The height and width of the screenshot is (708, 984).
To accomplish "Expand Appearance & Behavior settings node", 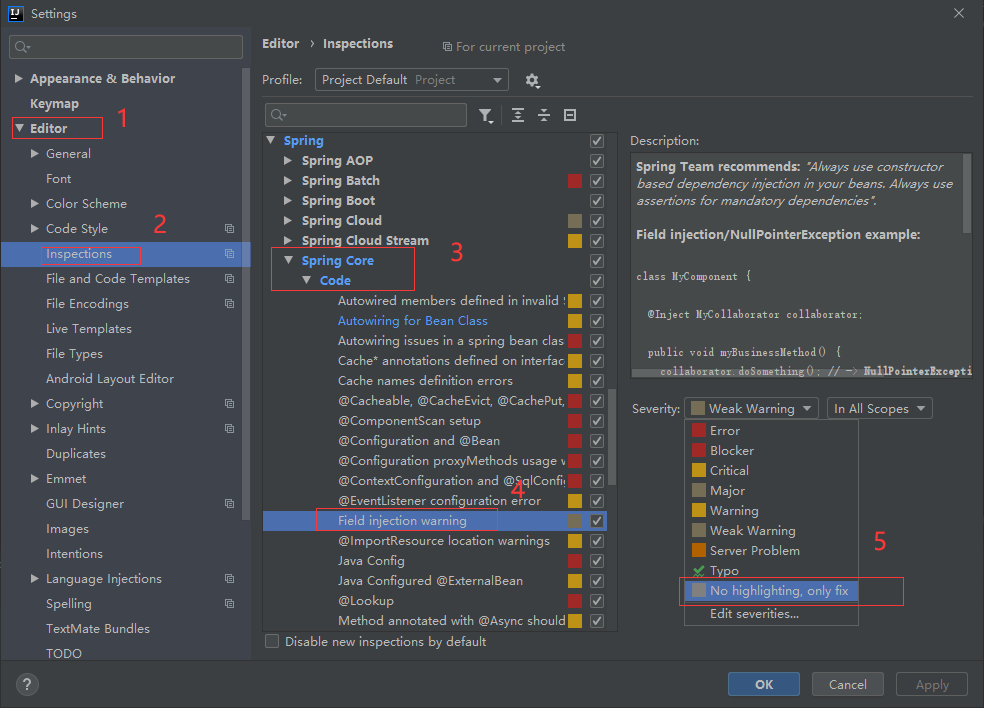I will 19,78.
